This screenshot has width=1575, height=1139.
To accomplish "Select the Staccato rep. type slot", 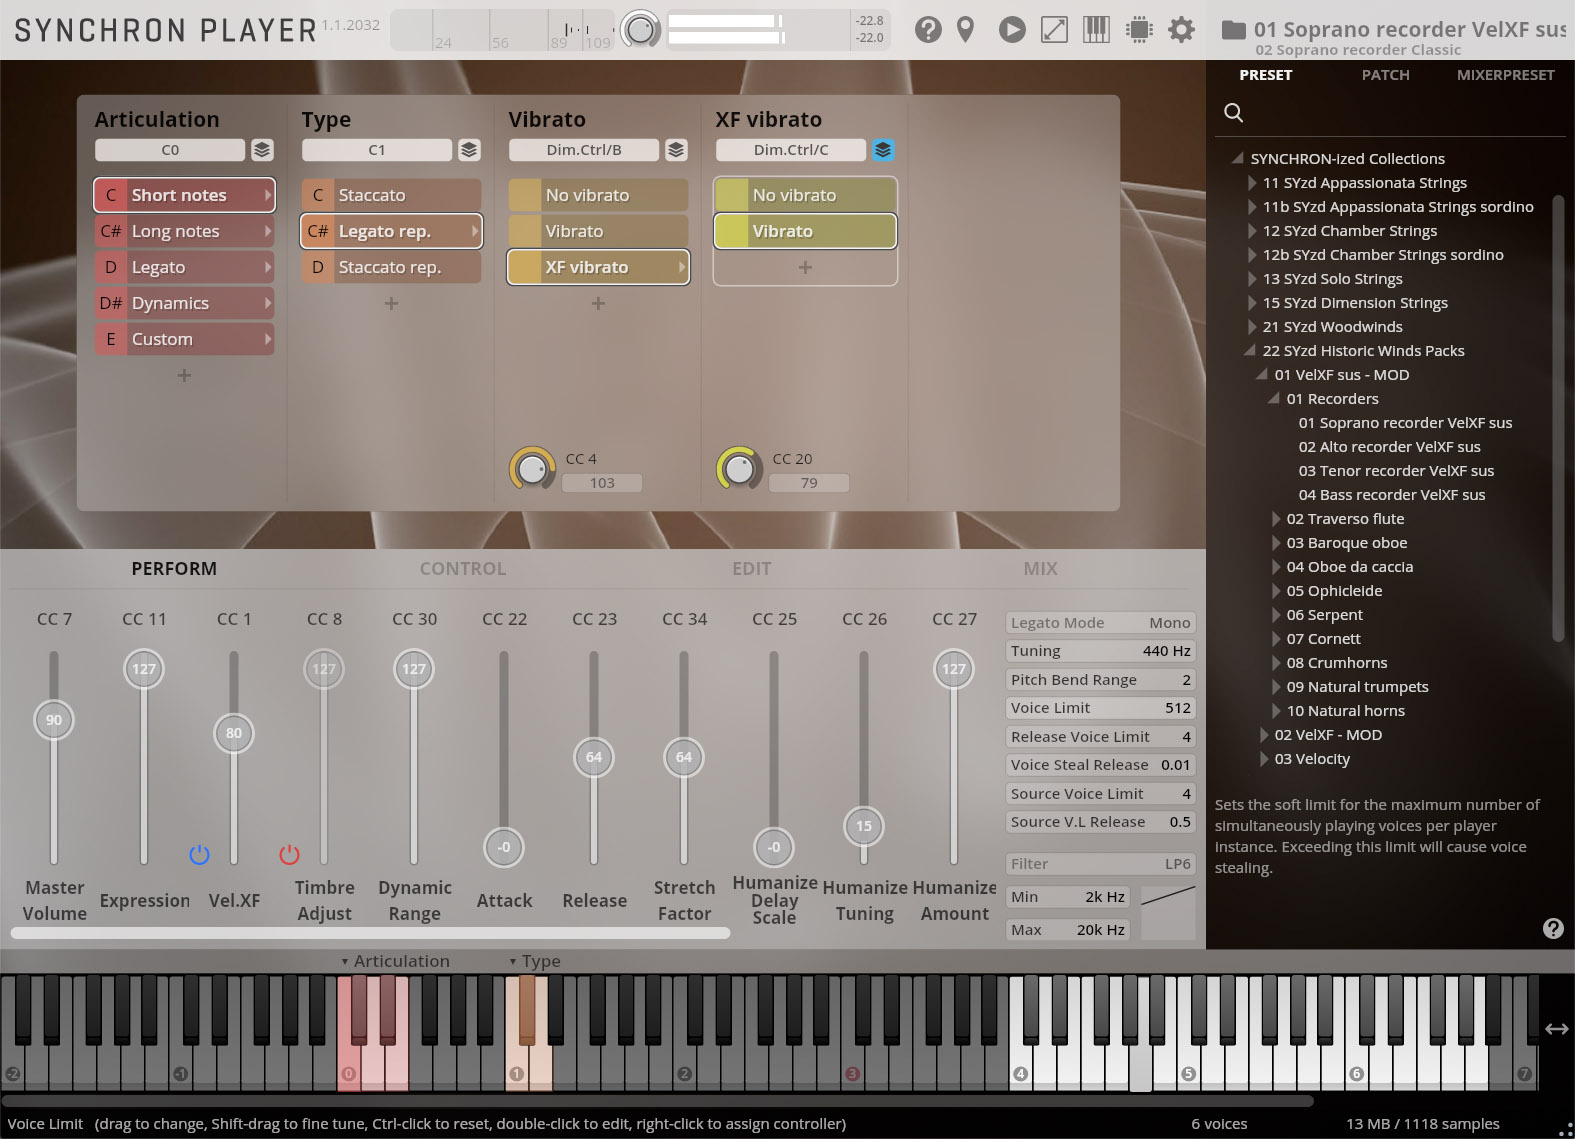I will [x=391, y=267].
